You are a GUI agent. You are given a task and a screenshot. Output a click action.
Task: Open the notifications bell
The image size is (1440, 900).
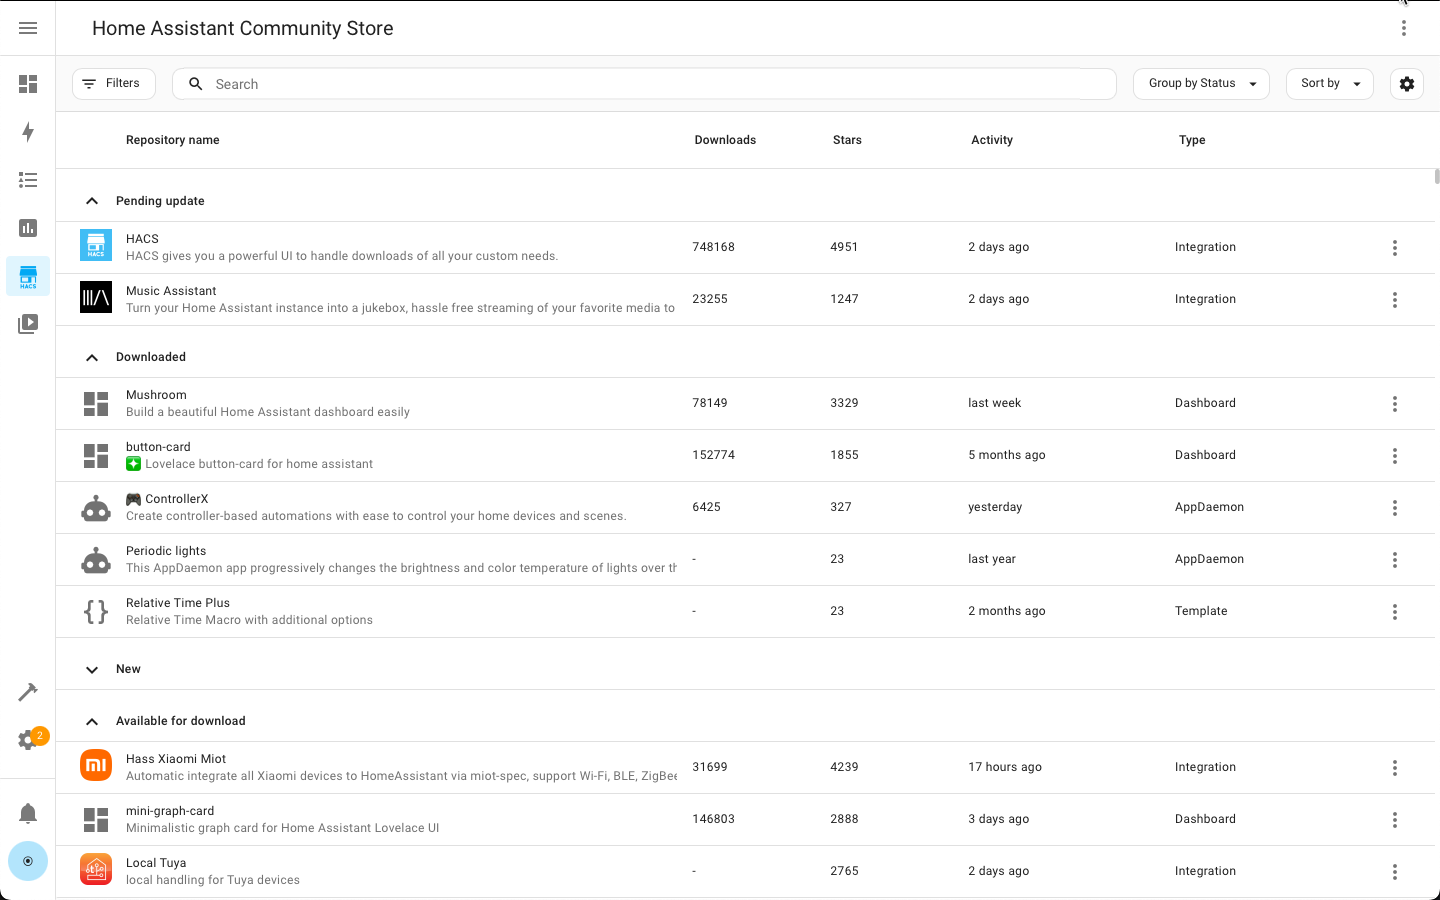click(x=28, y=813)
